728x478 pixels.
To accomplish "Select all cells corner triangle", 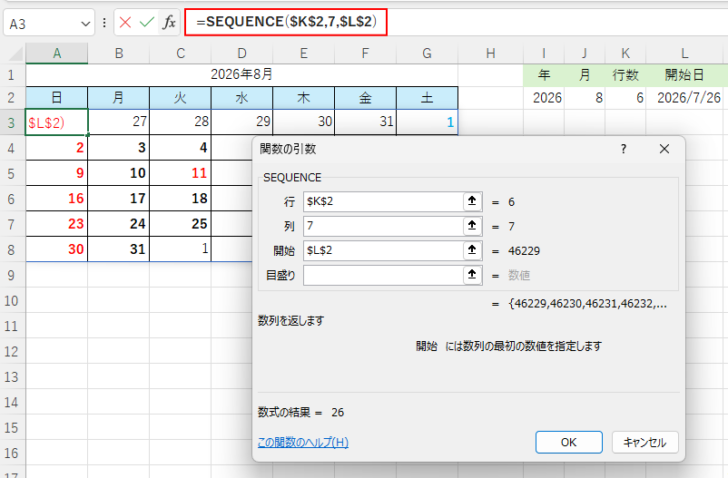I will 15,54.
